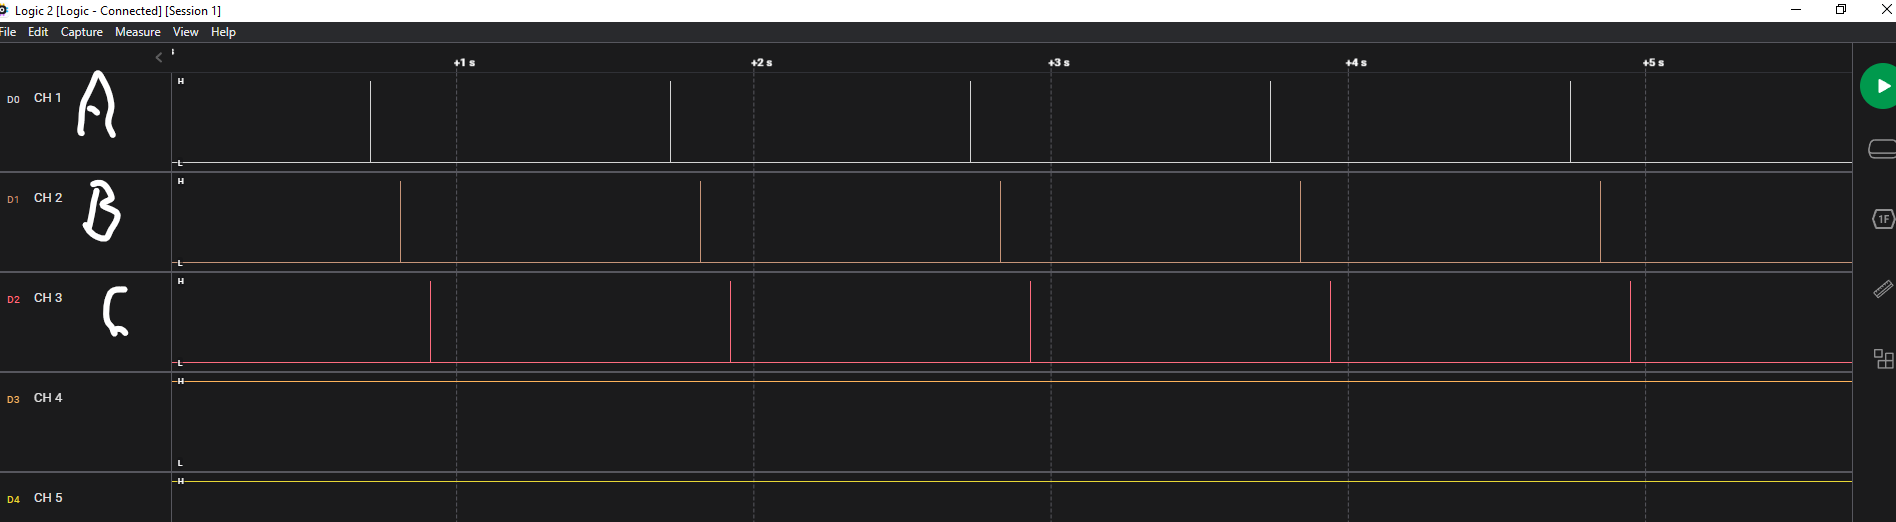The height and width of the screenshot is (522, 1896).
Task: Click the D2 channel index tag
Action: pos(13,299)
